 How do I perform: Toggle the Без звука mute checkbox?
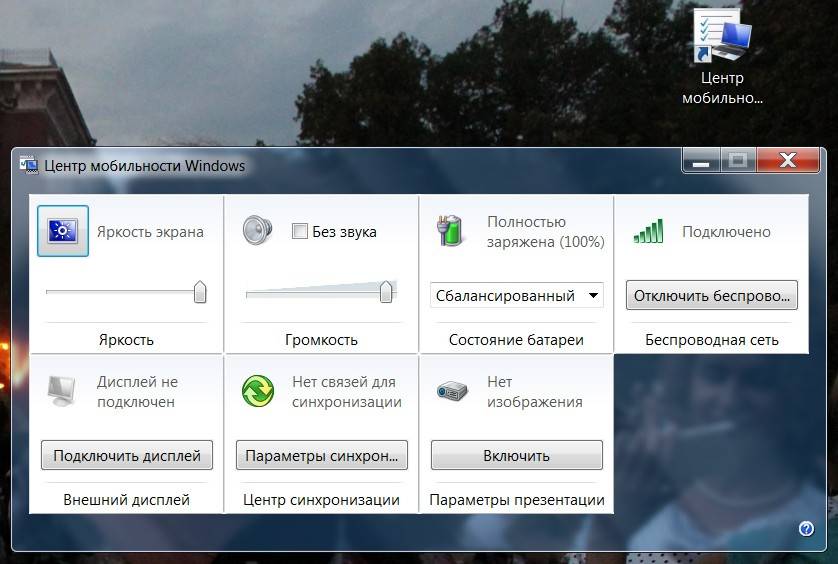point(300,231)
